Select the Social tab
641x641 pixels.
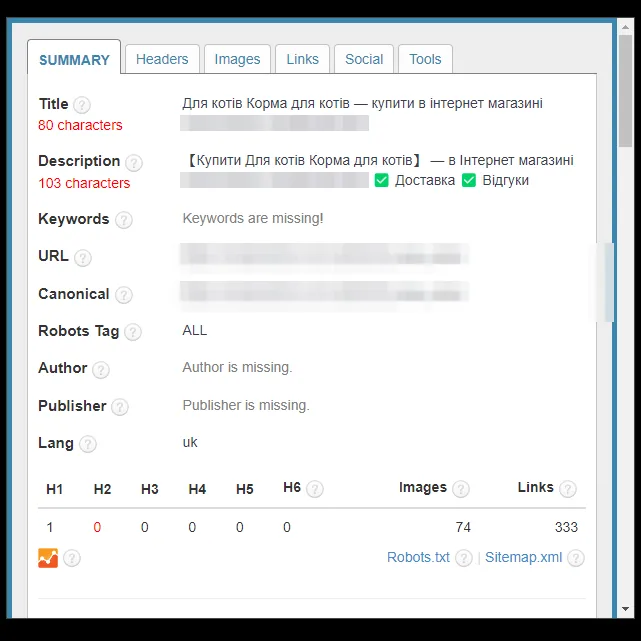pos(364,59)
